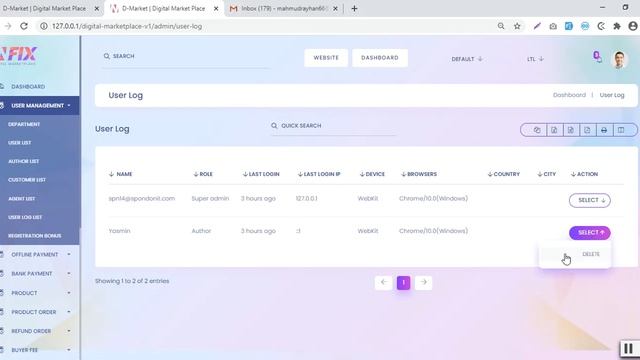Expand the Refund Order menu
The height and width of the screenshot is (360, 640).
tap(40, 331)
